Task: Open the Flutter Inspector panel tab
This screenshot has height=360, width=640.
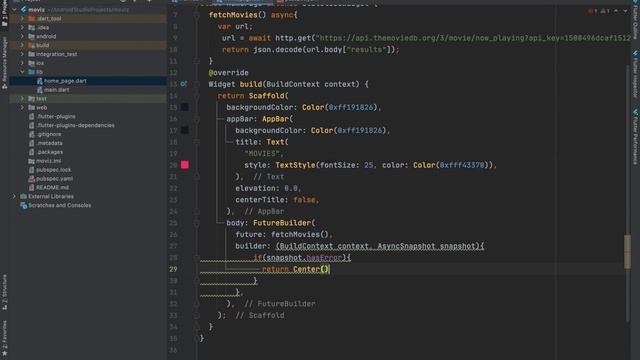Action: tap(636, 74)
